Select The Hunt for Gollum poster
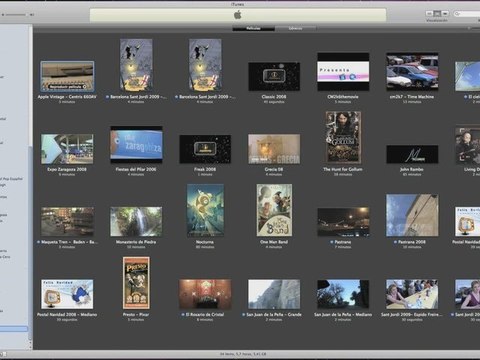480x360 pixels. coord(343,137)
